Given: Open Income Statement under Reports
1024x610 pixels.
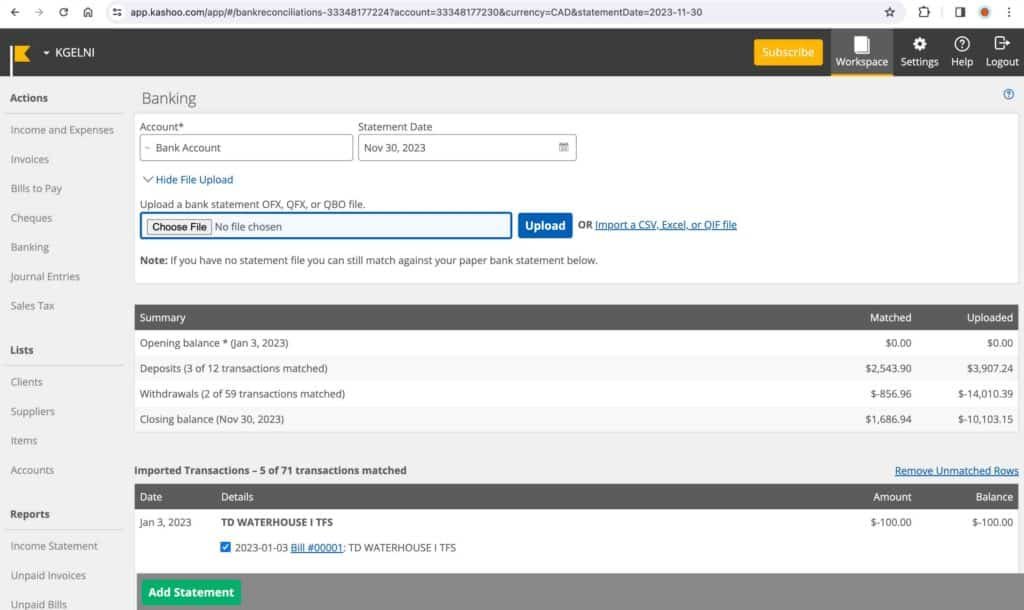Looking at the screenshot, I should pos(52,546).
